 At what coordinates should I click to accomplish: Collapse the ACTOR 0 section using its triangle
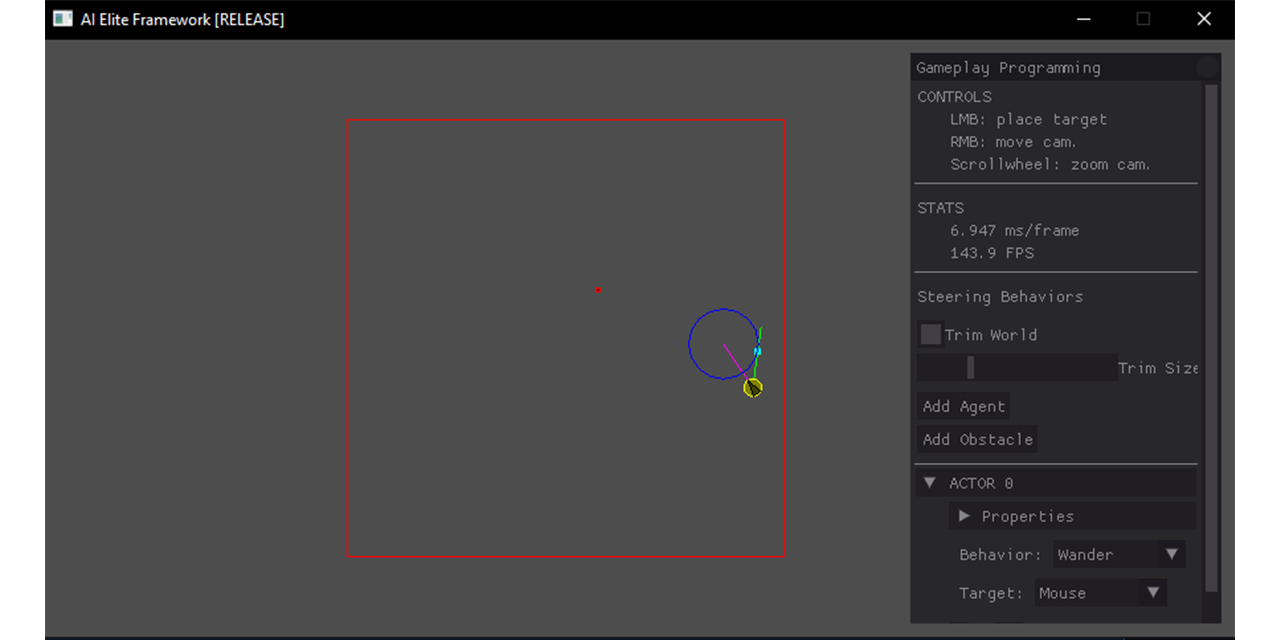tap(929, 482)
